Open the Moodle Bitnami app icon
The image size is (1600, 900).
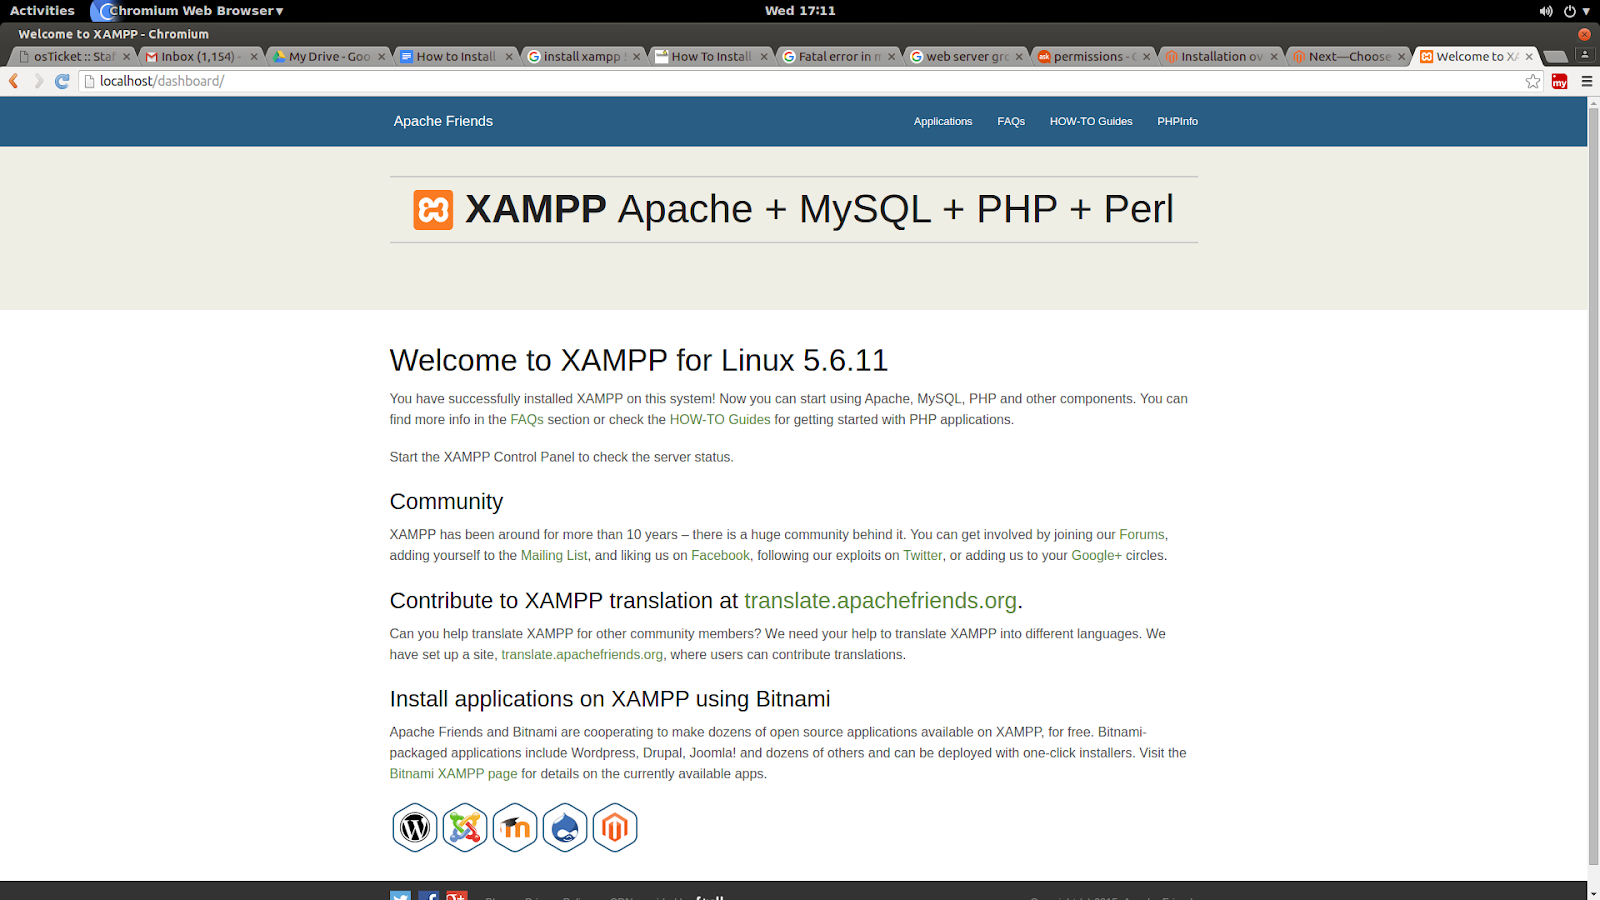[x=515, y=828]
